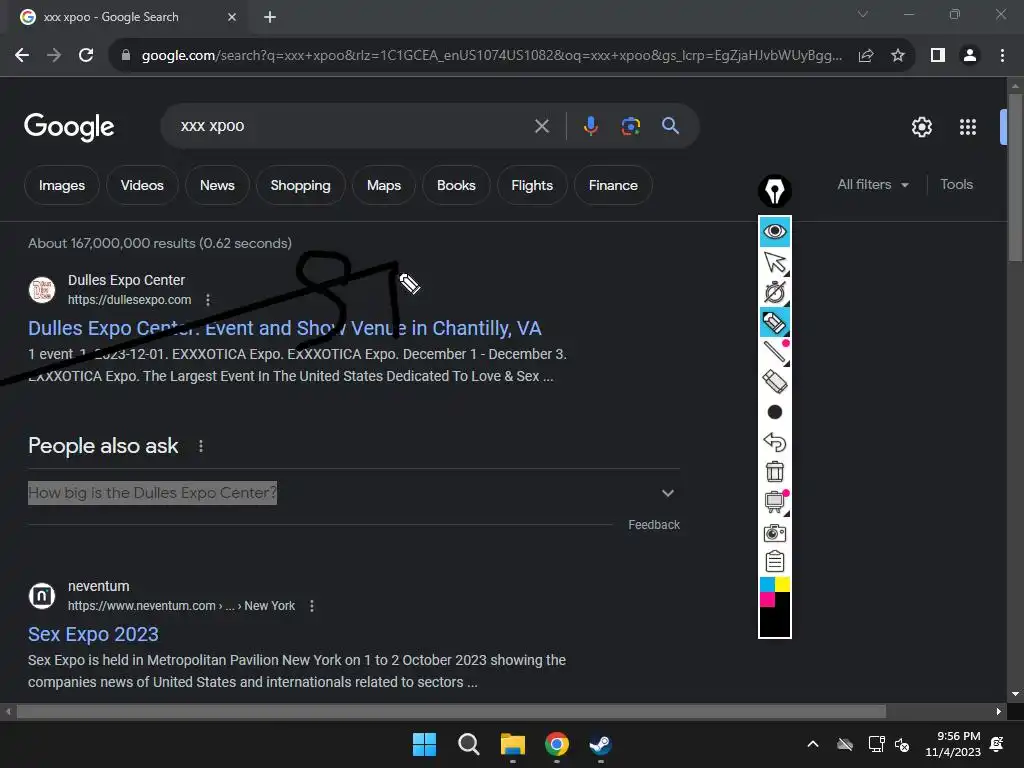The width and height of the screenshot is (1024, 768).
Task: Pick the magenta color swatch
Action: 767,600
